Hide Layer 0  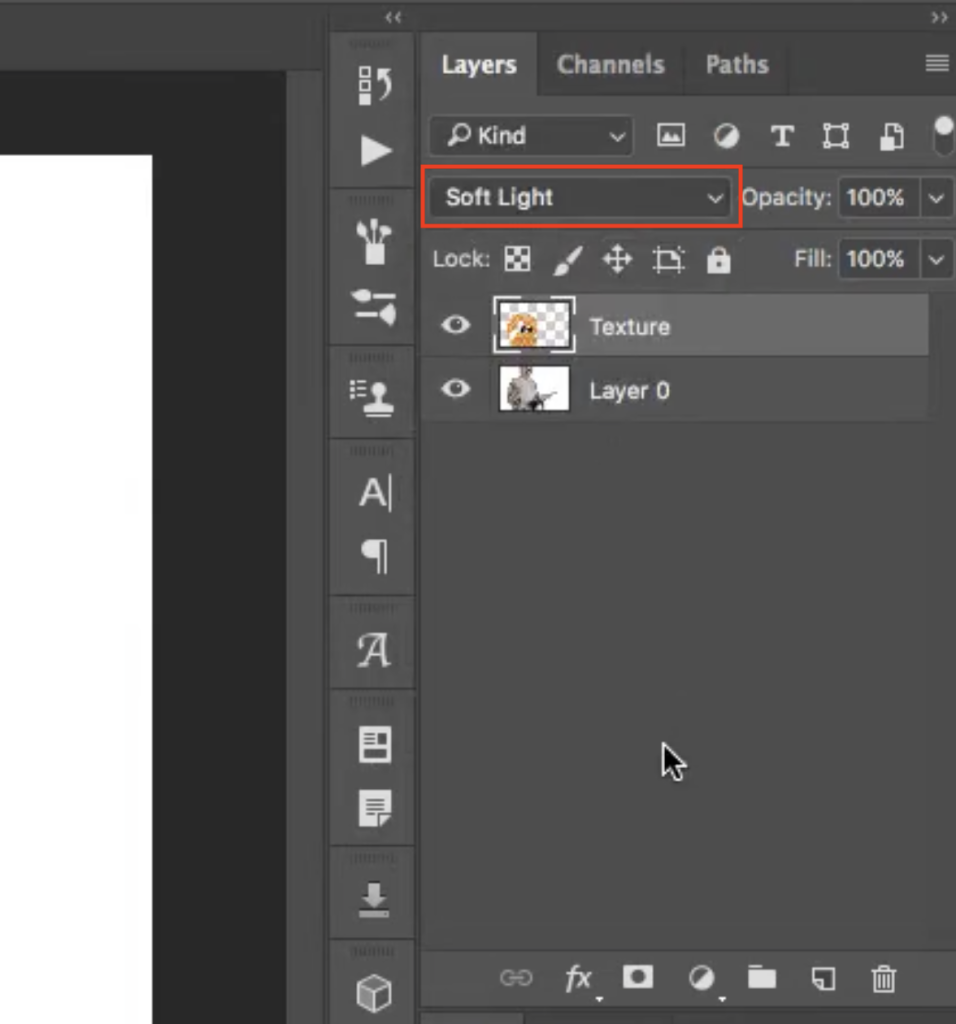pyautogui.click(x=455, y=390)
